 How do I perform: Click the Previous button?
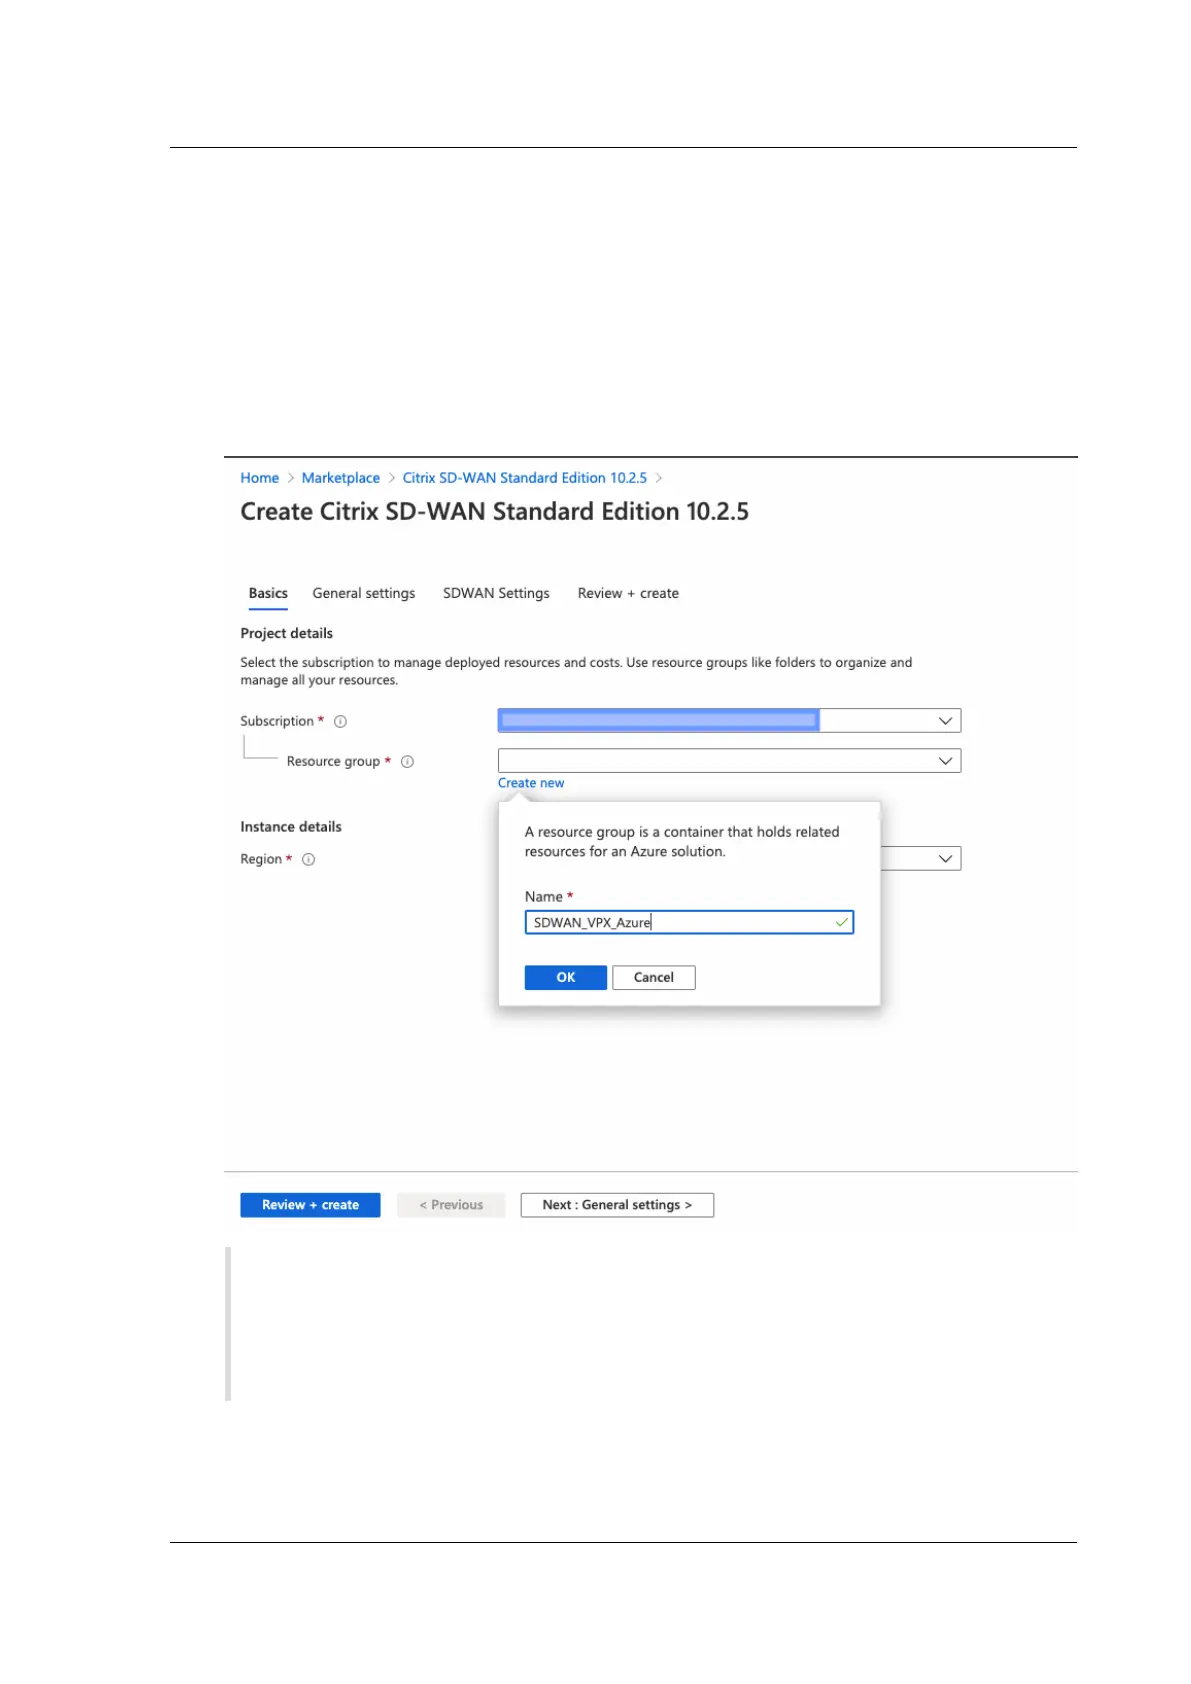click(451, 1205)
